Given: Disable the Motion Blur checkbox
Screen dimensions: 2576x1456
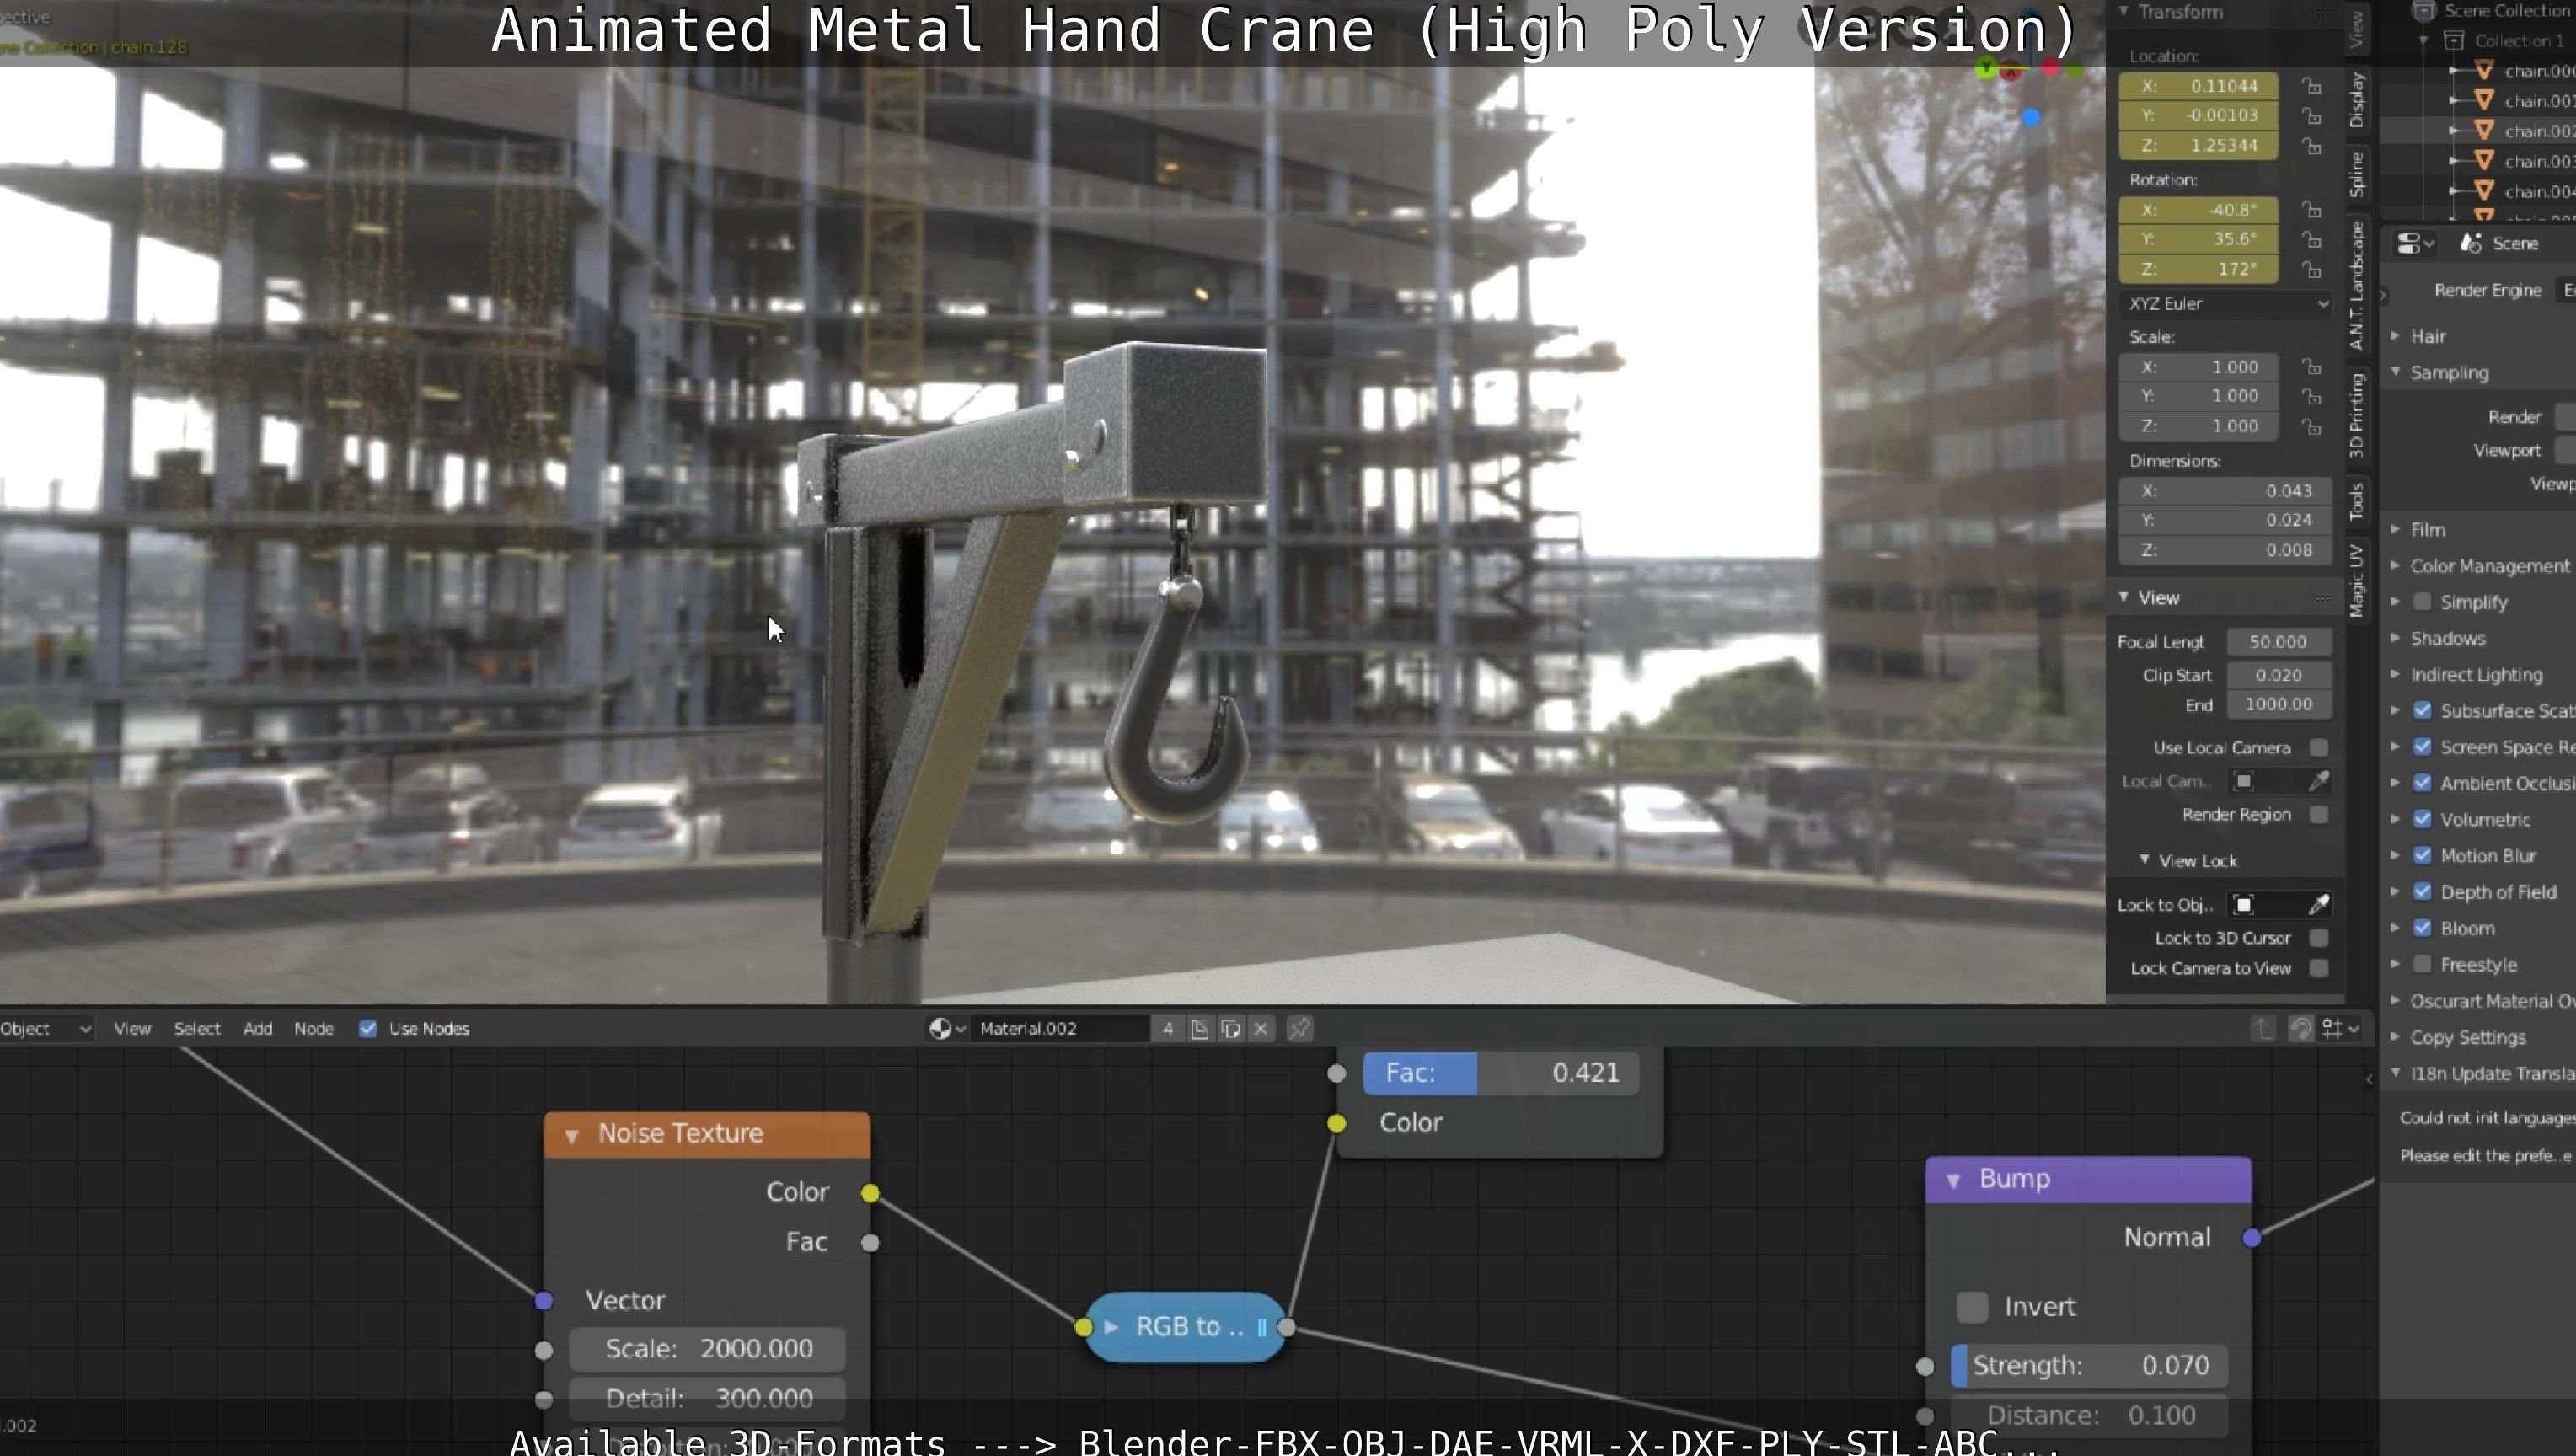Looking at the screenshot, I should point(2422,855).
